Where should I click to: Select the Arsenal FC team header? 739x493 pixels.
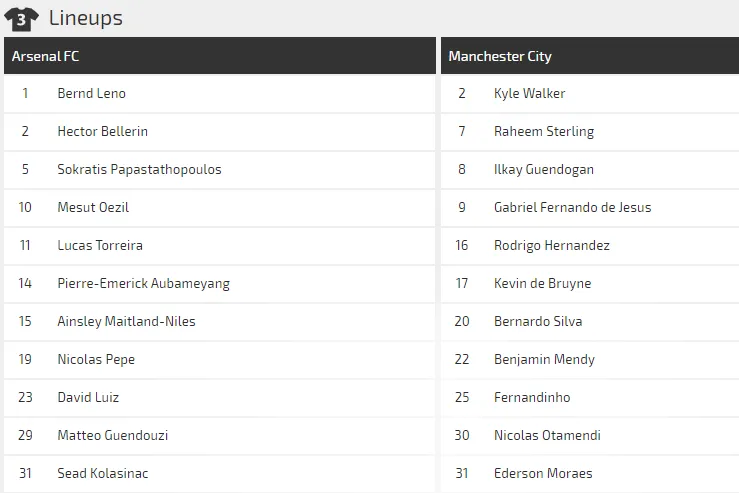[45, 56]
